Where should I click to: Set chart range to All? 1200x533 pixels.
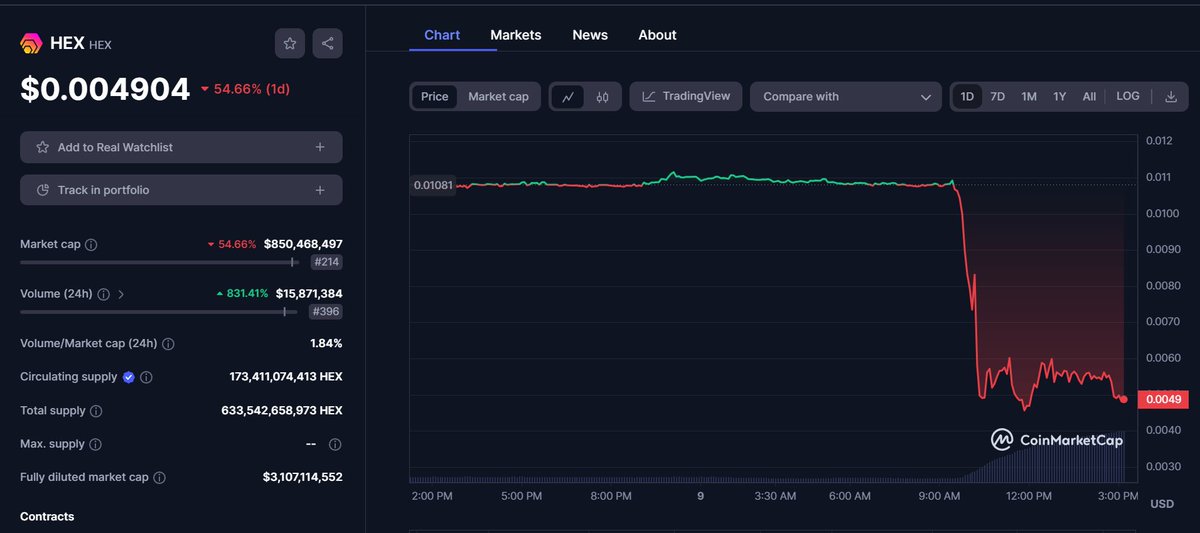point(1089,97)
